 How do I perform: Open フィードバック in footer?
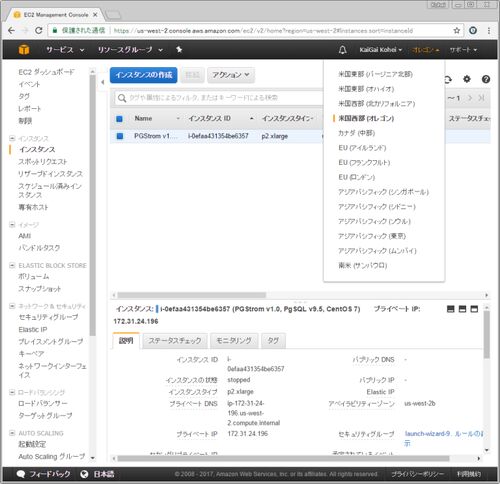(50, 474)
